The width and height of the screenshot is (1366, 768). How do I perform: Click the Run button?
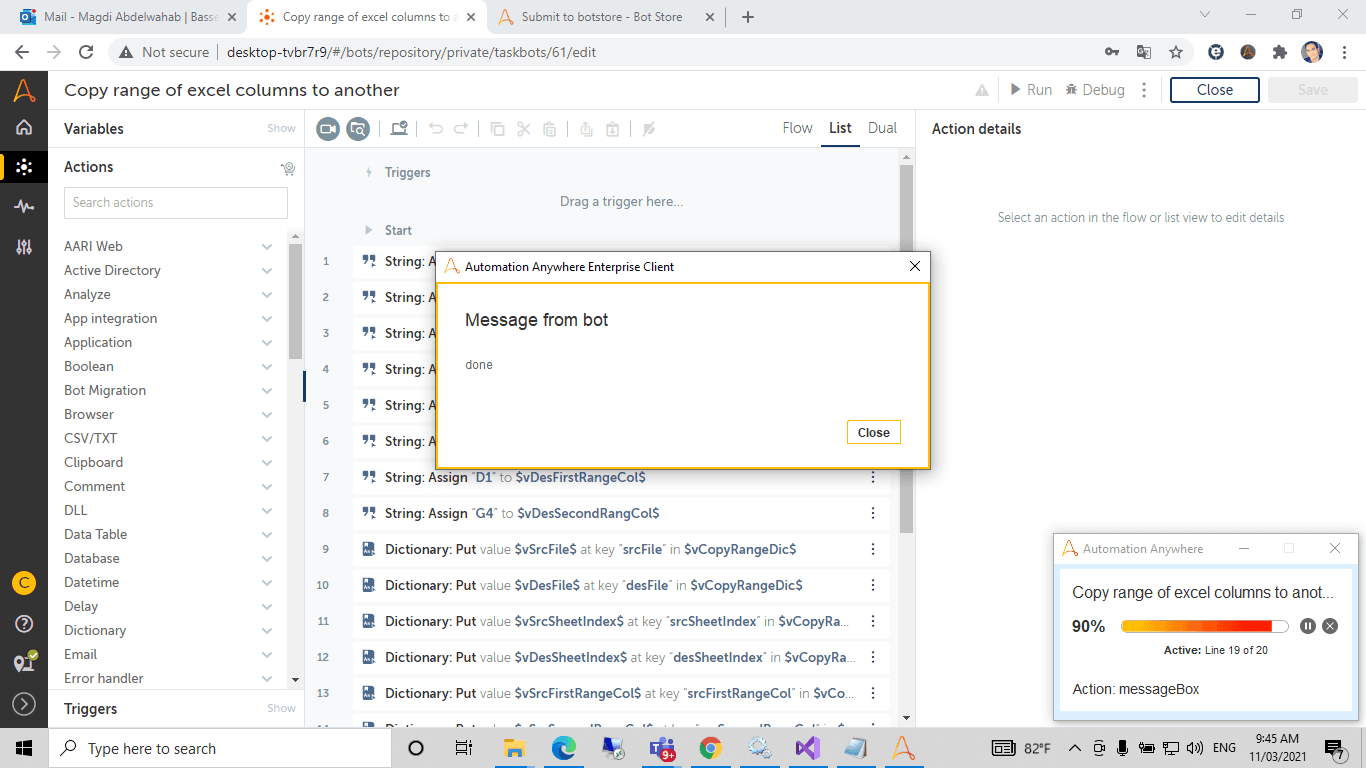(x=1030, y=90)
